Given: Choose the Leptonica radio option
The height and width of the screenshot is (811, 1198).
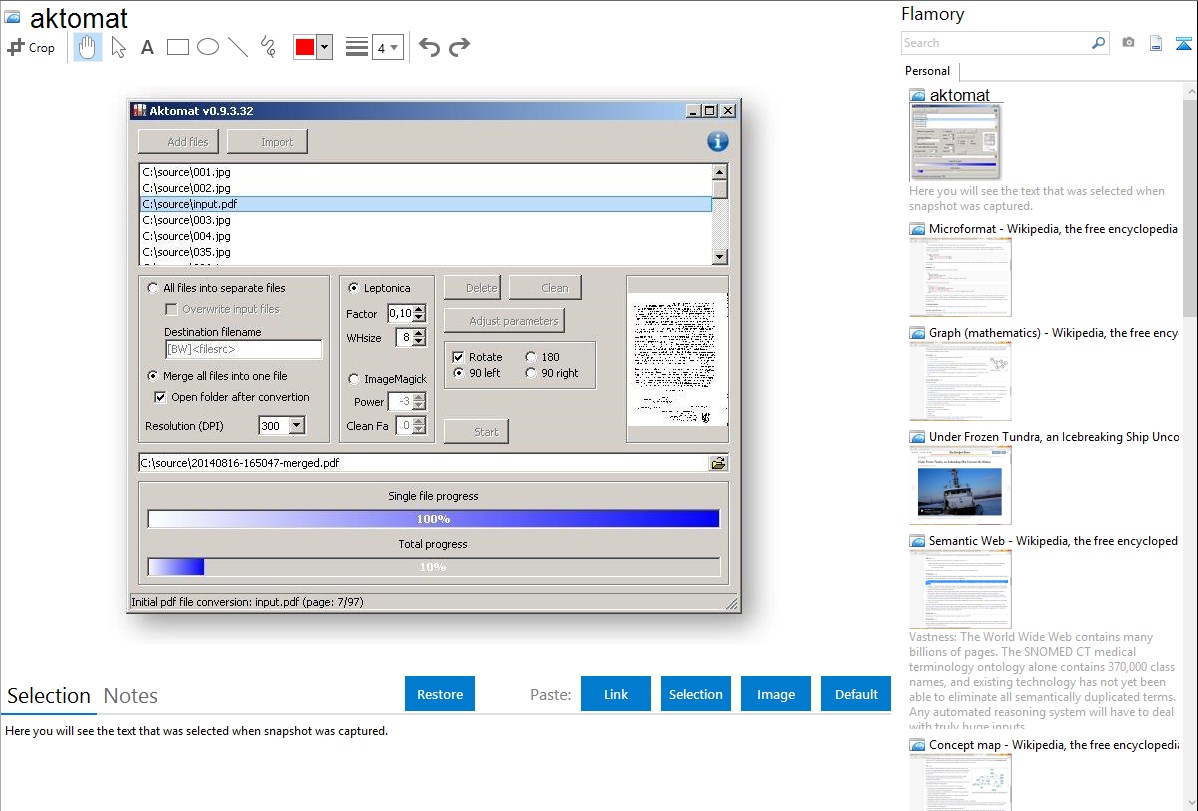Looking at the screenshot, I should pyautogui.click(x=354, y=288).
